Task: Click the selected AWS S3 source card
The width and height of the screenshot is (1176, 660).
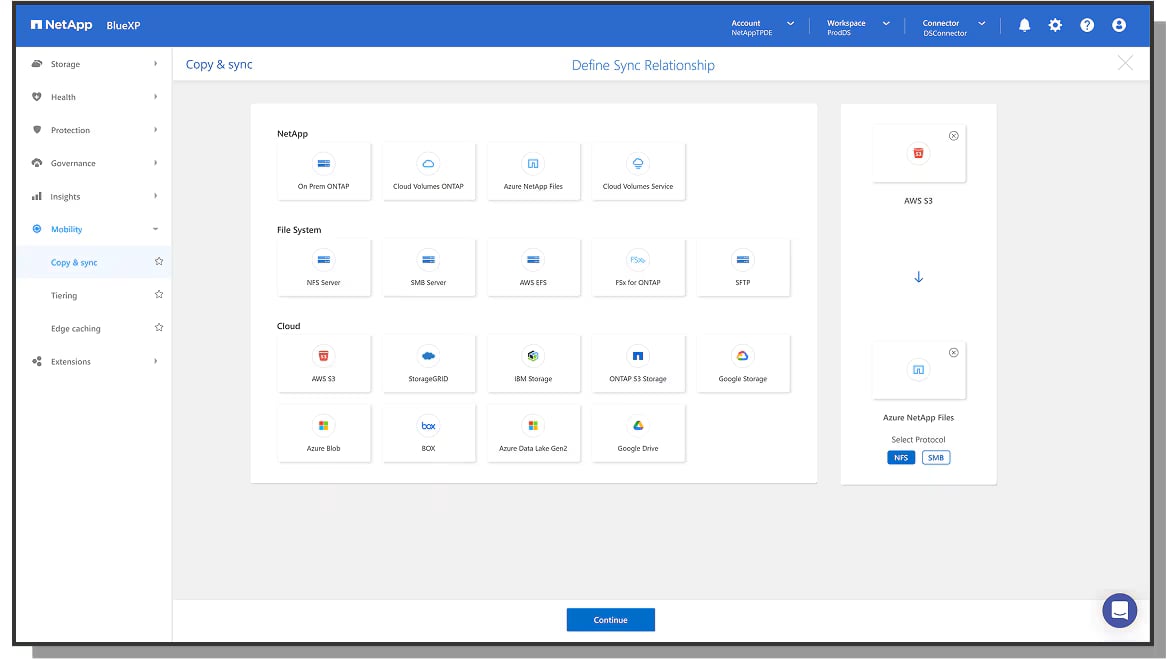Action: coord(919,154)
